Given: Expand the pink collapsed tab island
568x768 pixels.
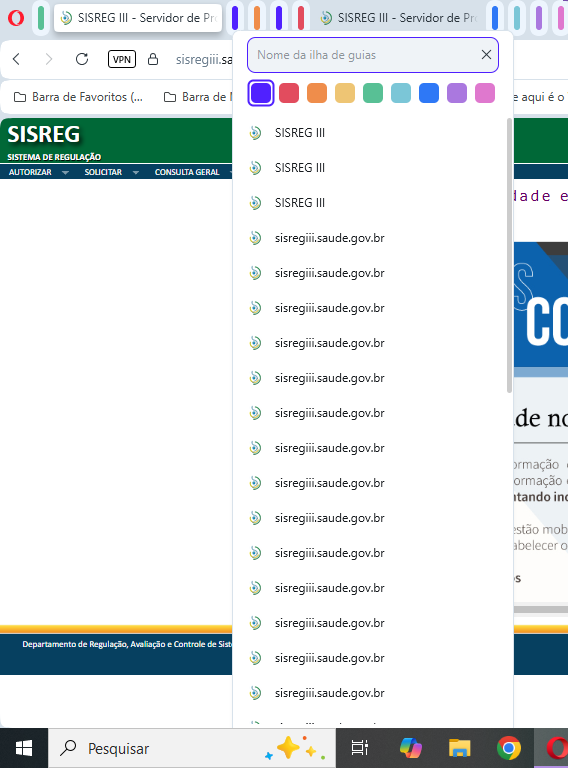Looking at the screenshot, I should [561, 18].
